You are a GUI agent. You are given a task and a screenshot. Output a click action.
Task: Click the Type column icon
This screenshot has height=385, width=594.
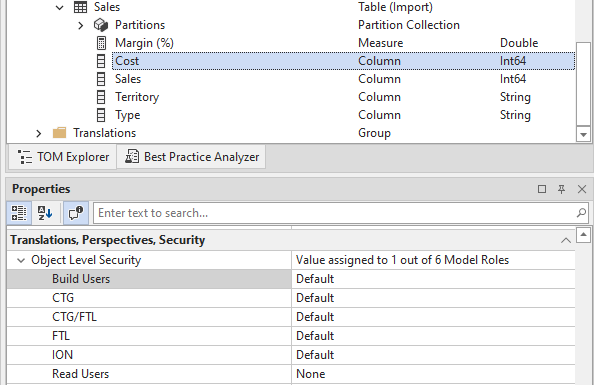click(x=101, y=115)
